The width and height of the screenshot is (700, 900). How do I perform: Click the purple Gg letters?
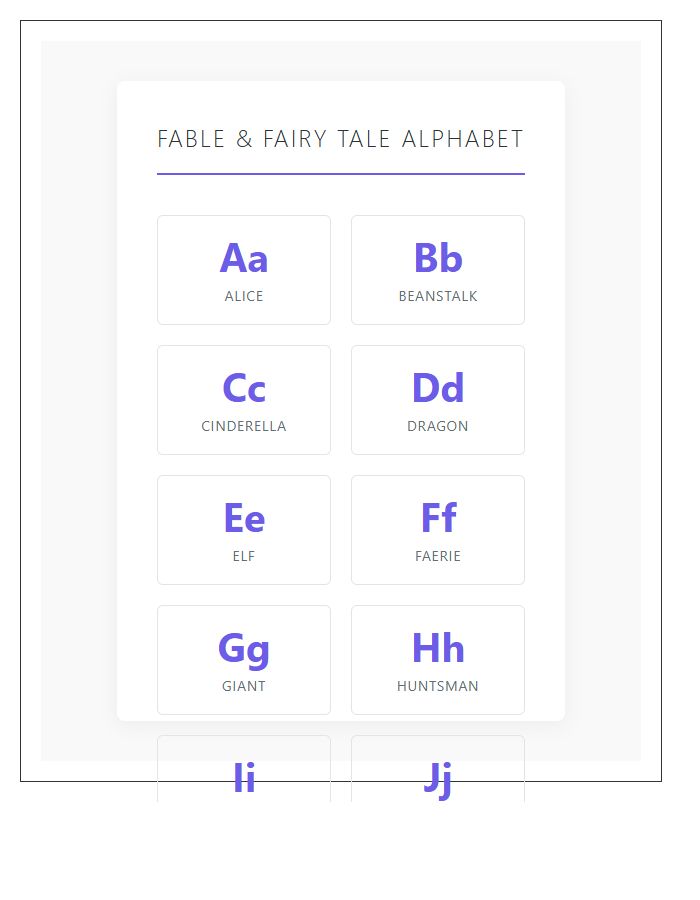point(244,647)
